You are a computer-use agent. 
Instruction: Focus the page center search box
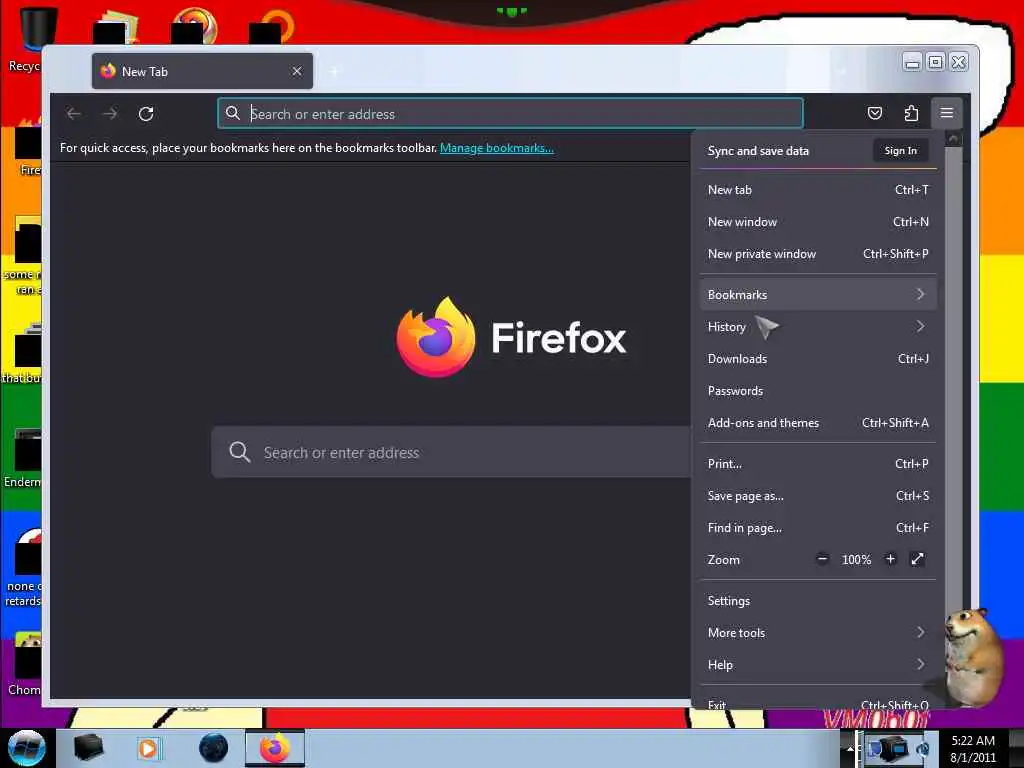pos(451,452)
